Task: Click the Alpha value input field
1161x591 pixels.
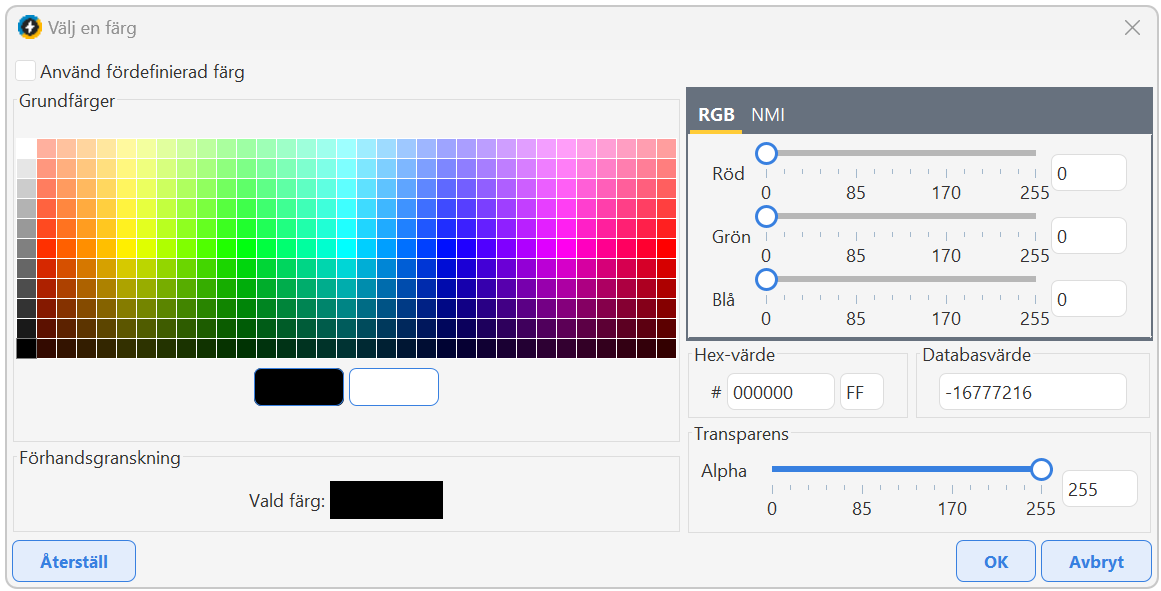Action: (x=1099, y=489)
